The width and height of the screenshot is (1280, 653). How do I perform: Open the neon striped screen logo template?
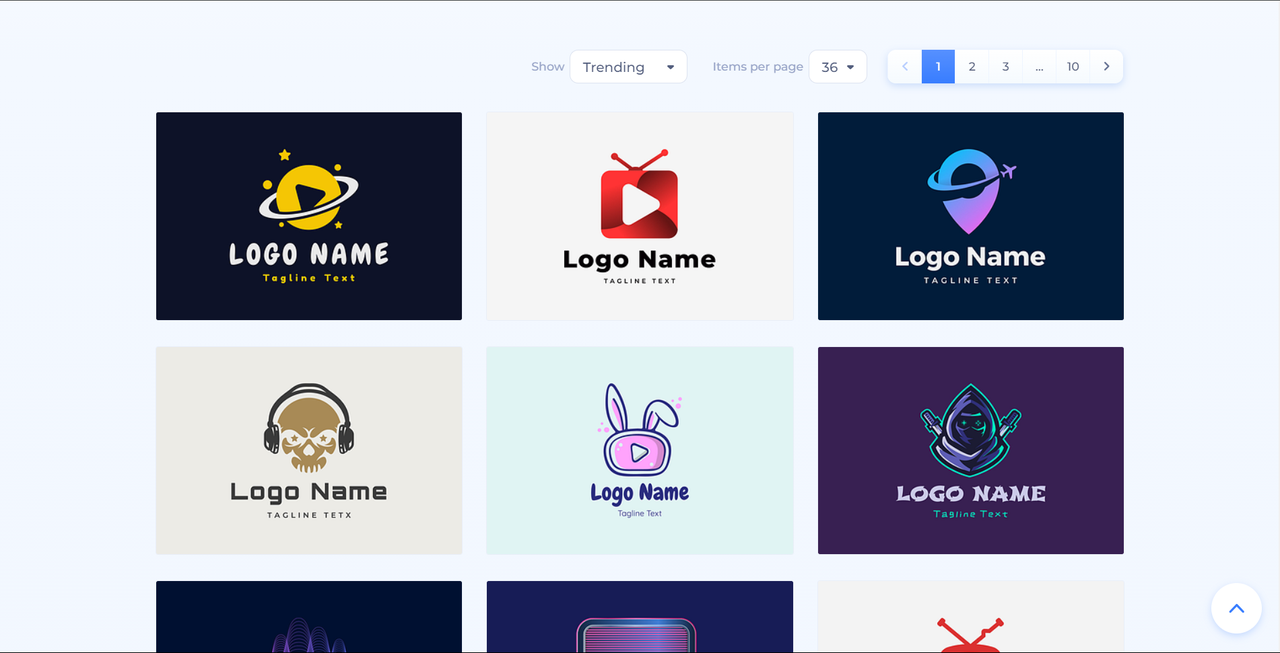(x=640, y=617)
